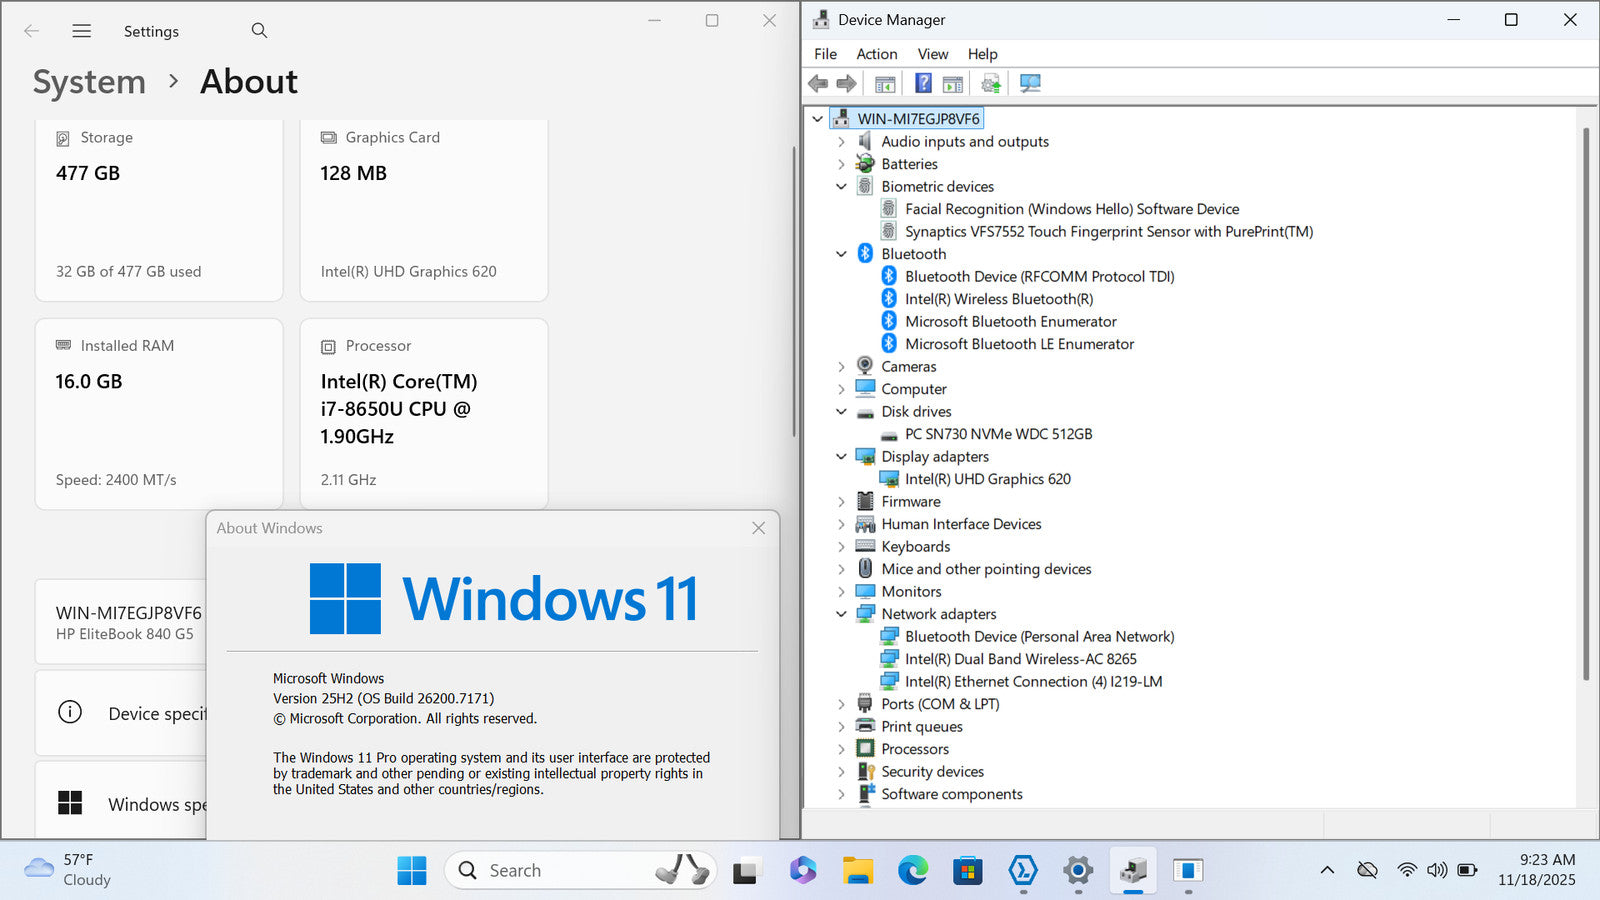Open Settings hamburger navigation menu

(82, 31)
